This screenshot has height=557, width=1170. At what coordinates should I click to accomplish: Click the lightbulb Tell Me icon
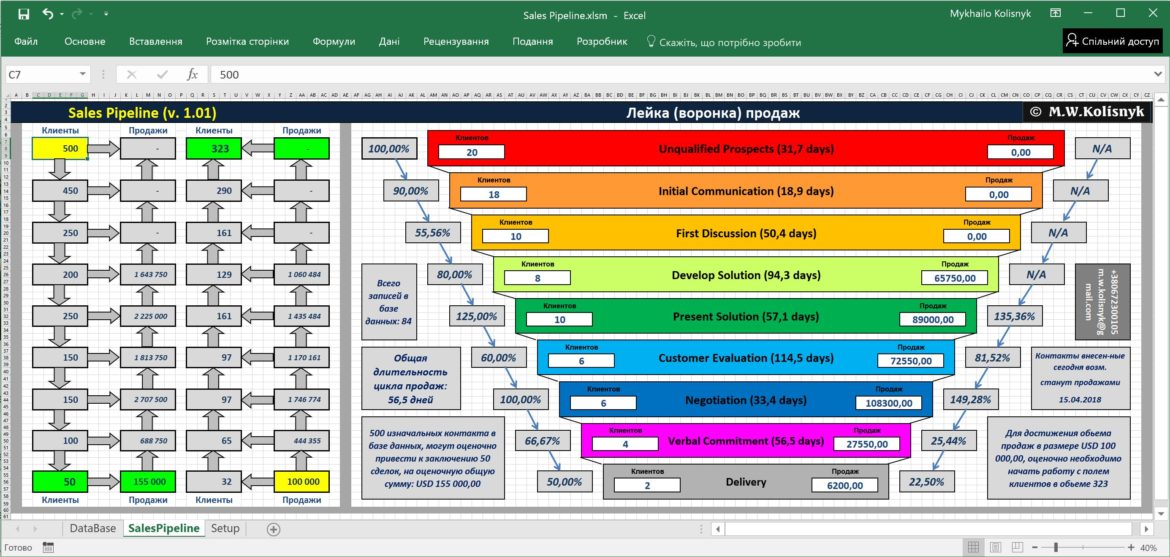(x=650, y=42)
